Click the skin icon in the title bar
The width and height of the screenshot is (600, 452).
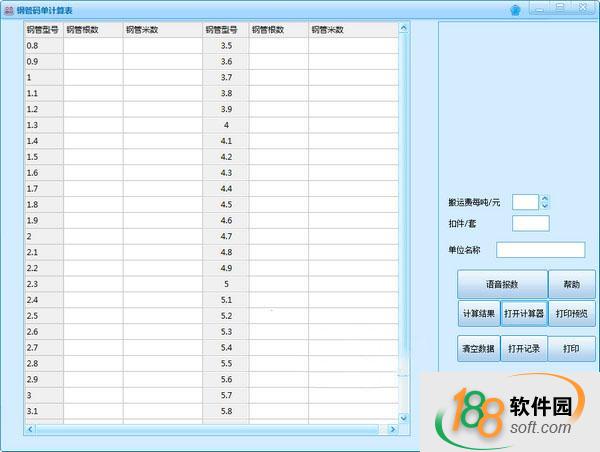pos(515,9)
